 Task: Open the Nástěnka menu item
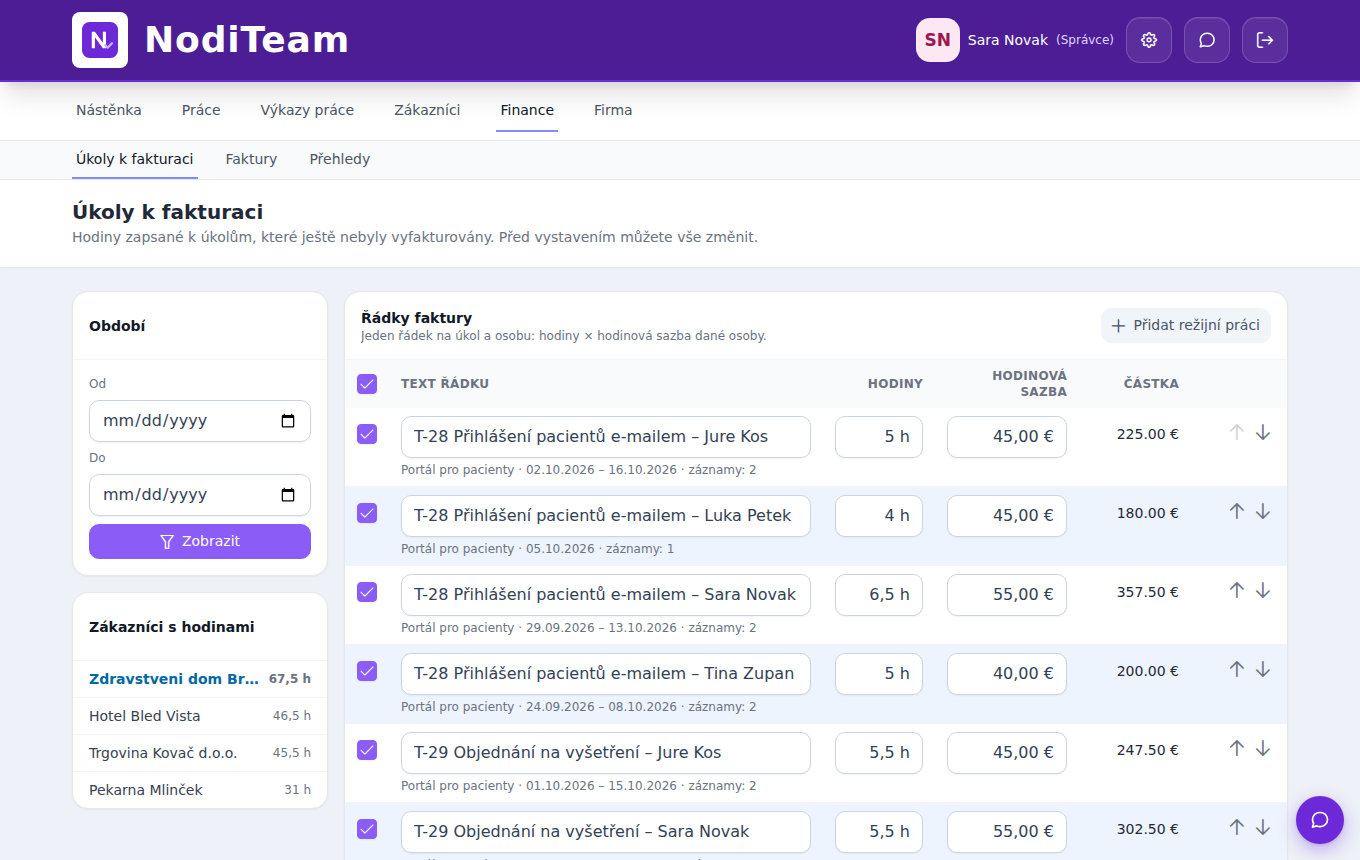(x=109, y=110)
